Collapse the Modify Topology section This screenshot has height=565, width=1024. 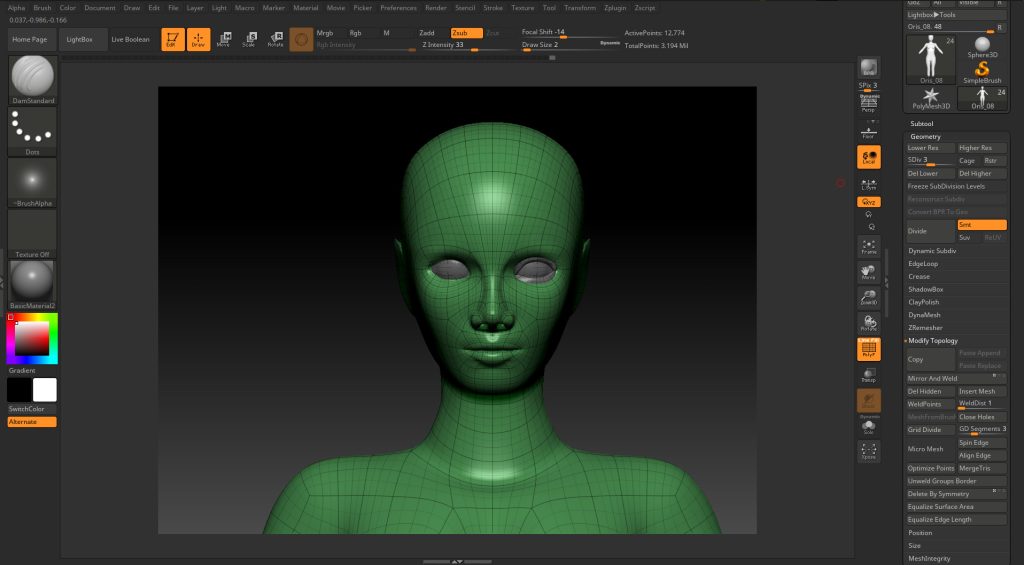coord(932,341)
